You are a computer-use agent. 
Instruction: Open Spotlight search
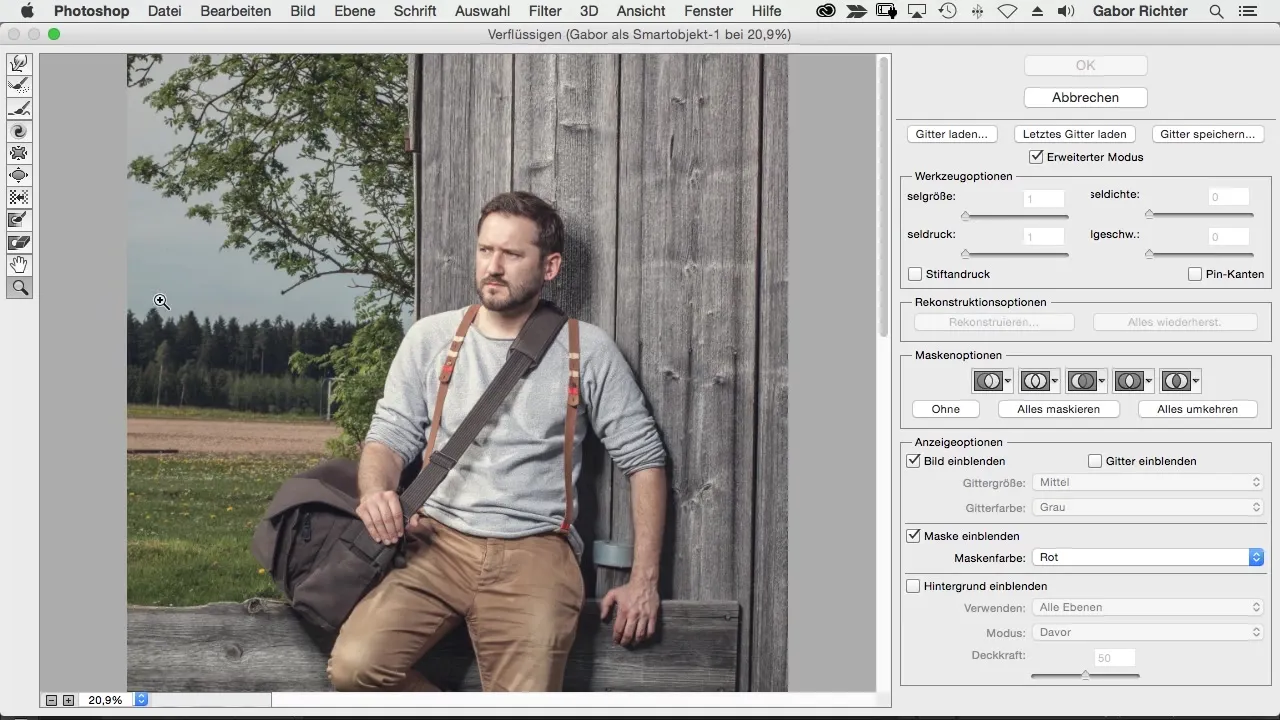point(1216,12)
